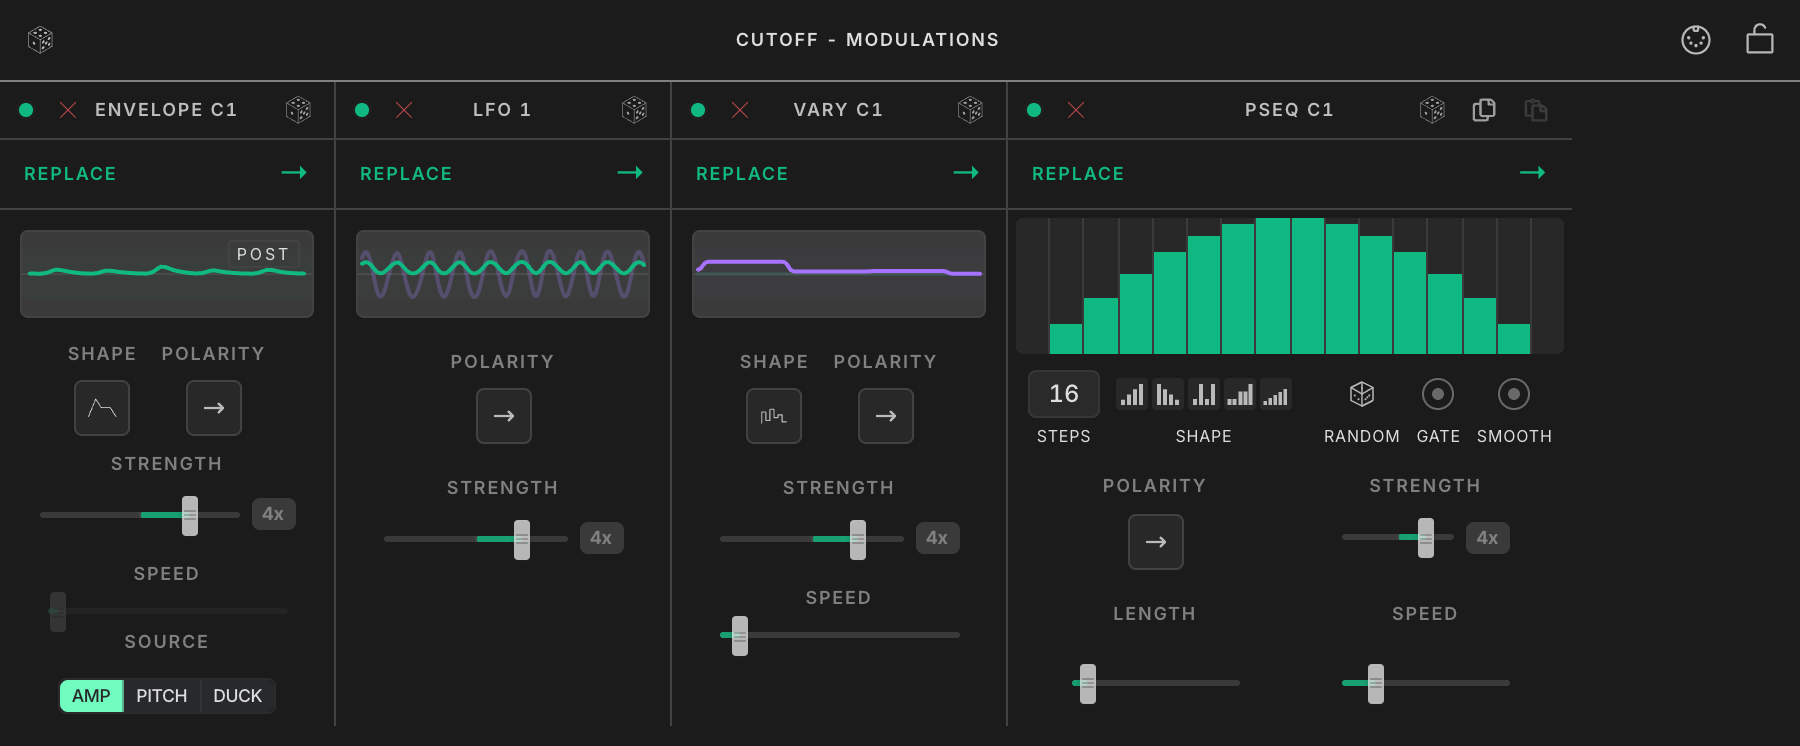Remove the ENVELOPE C1 modulator with red X

pos(68,110)
